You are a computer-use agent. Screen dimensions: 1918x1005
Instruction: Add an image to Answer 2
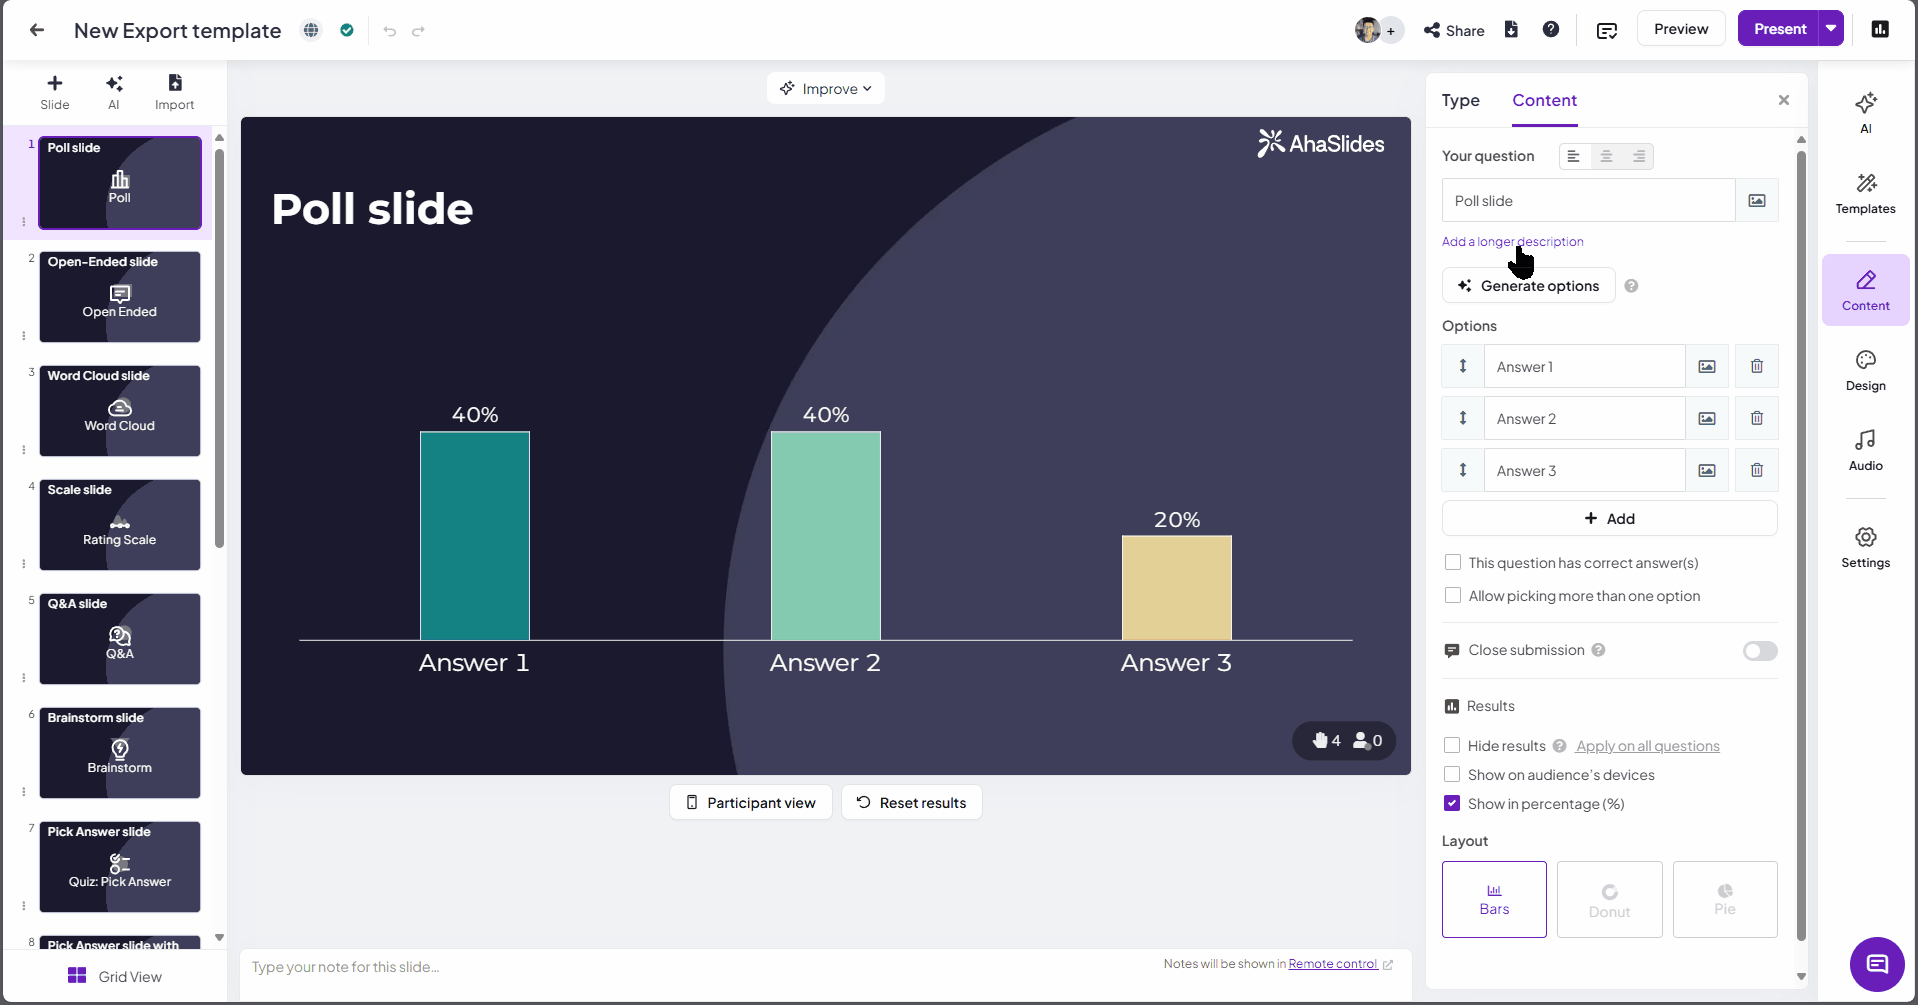coord(1707,418)
